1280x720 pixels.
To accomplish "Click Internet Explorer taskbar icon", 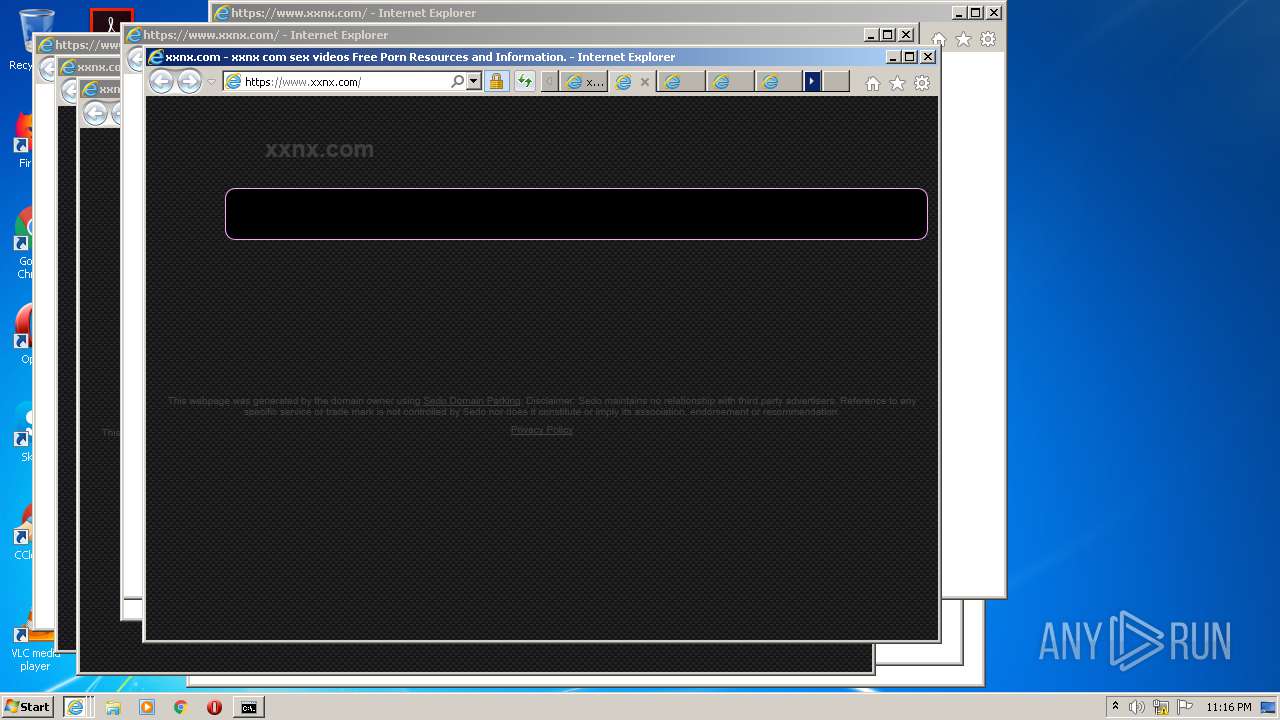I will tap(75, 707).
